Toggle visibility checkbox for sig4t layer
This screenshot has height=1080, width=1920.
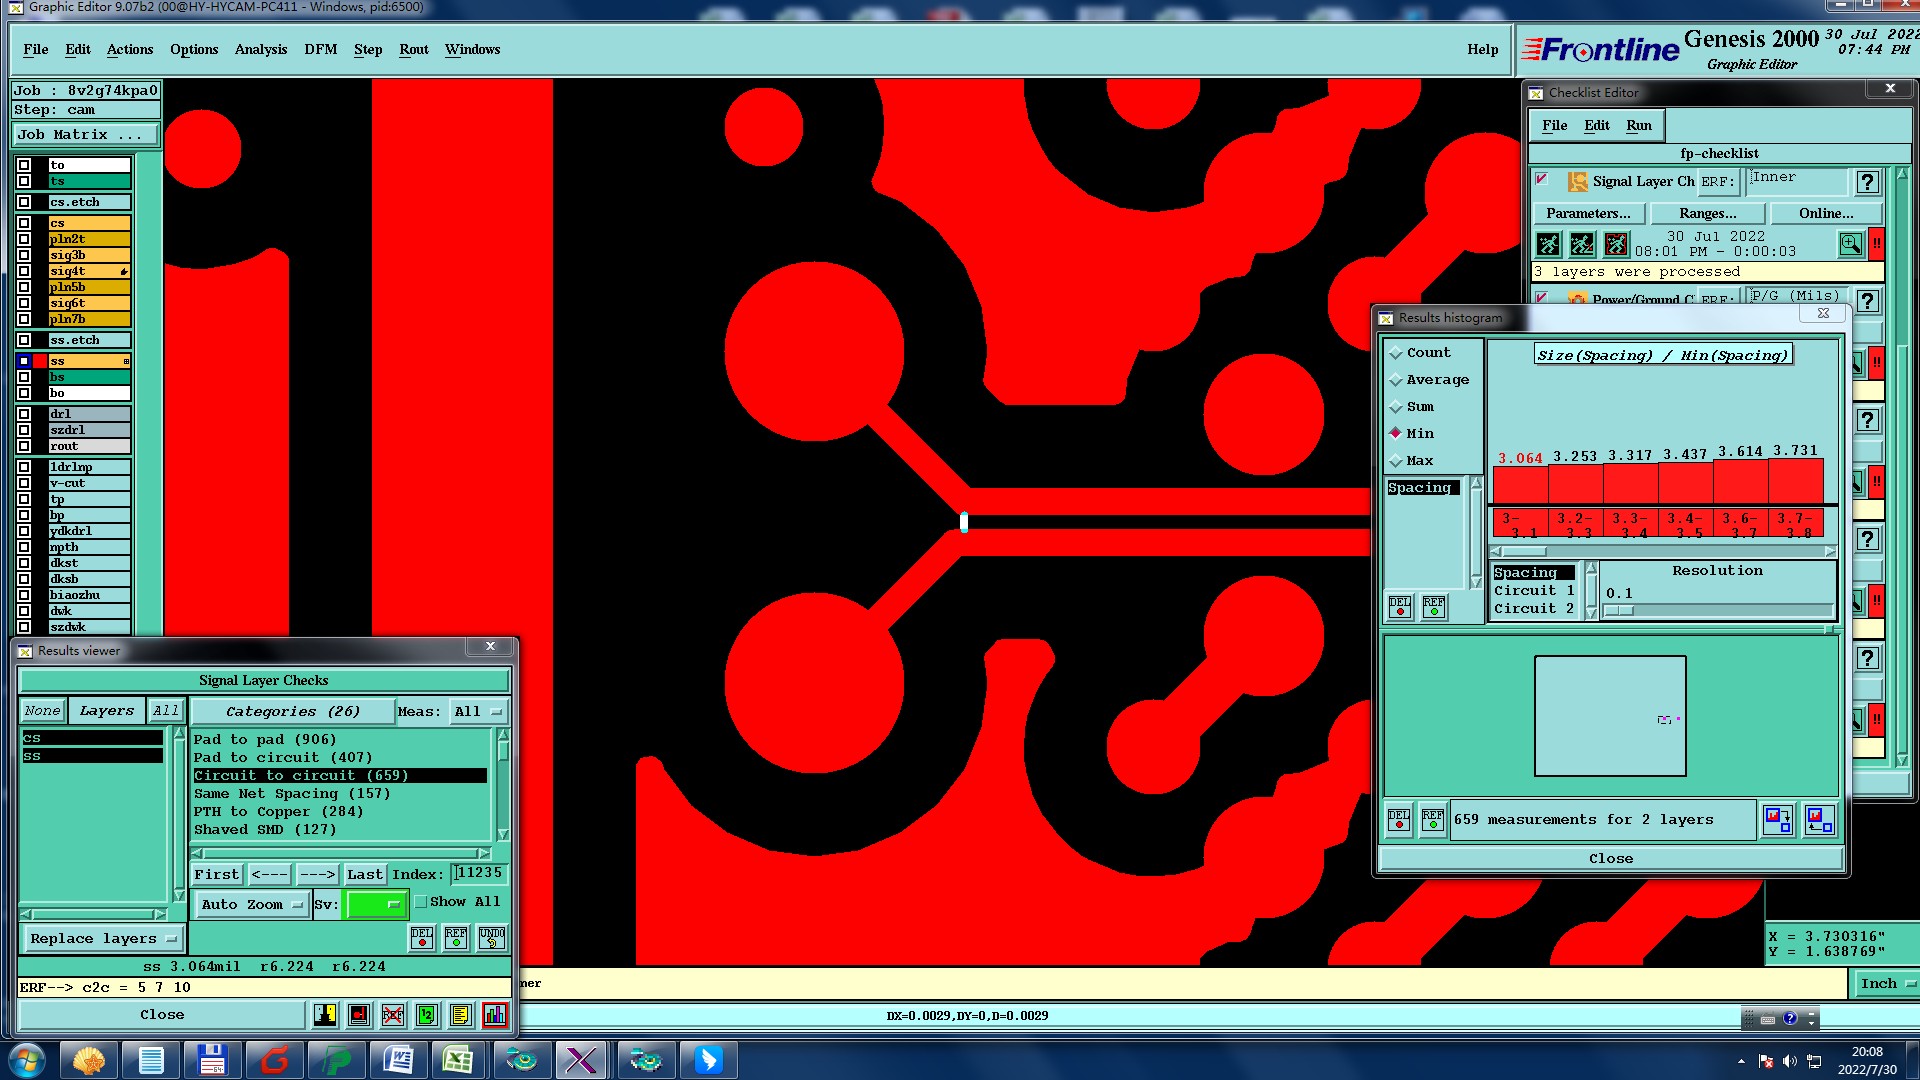(24, 271)
